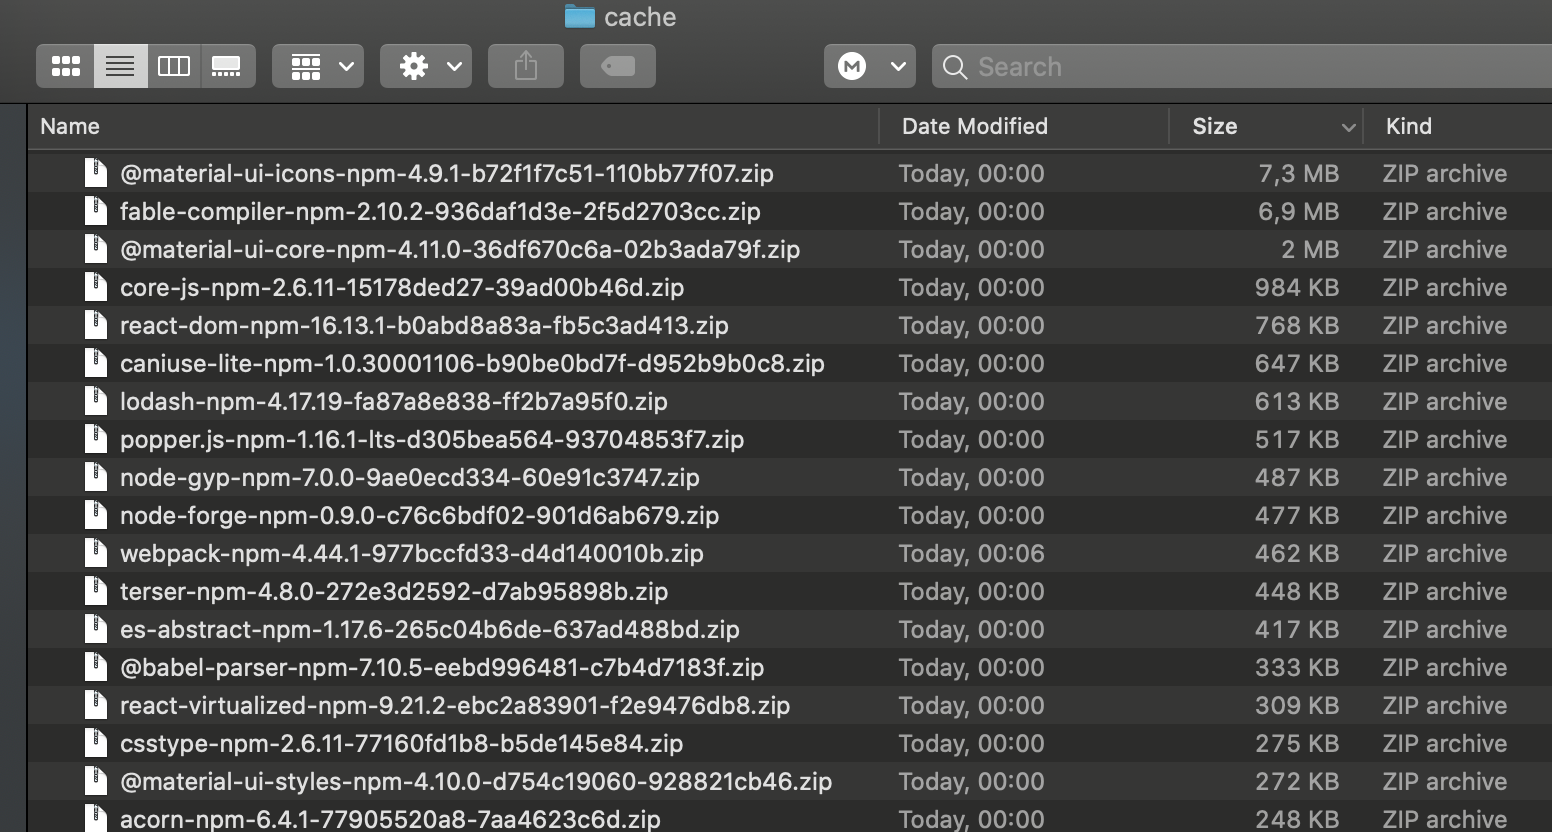Image resolution: width=1552 pixels, height=832 pixels.
Task: Click the 7,3 MB size cell
Action: (x=1298, y=174)
